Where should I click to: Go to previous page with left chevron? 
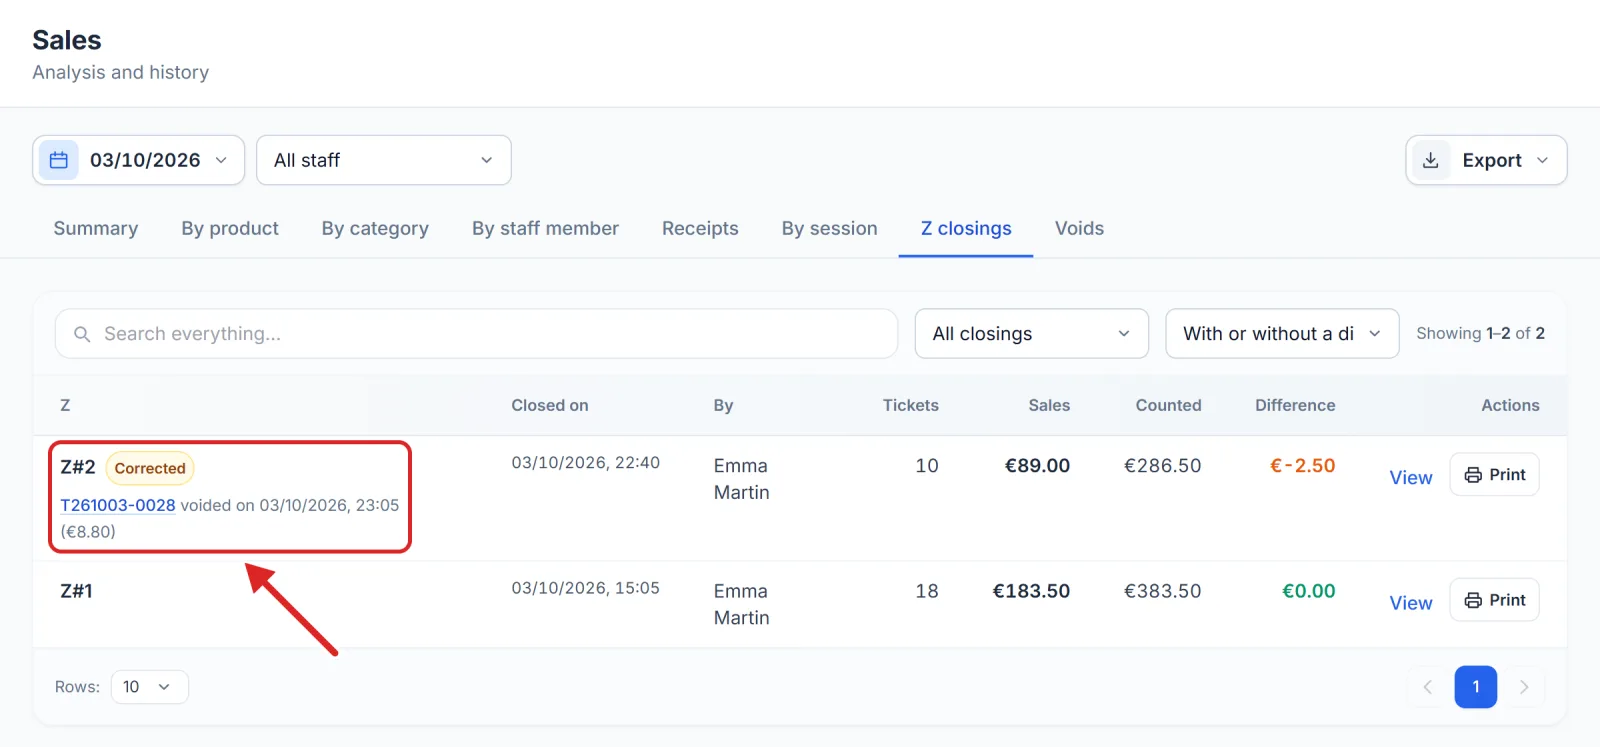pyautogui.click(x=1428, y=687)
